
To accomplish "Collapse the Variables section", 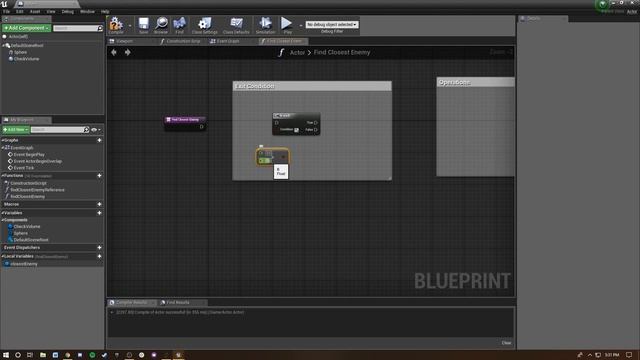I will pos(3,213).
